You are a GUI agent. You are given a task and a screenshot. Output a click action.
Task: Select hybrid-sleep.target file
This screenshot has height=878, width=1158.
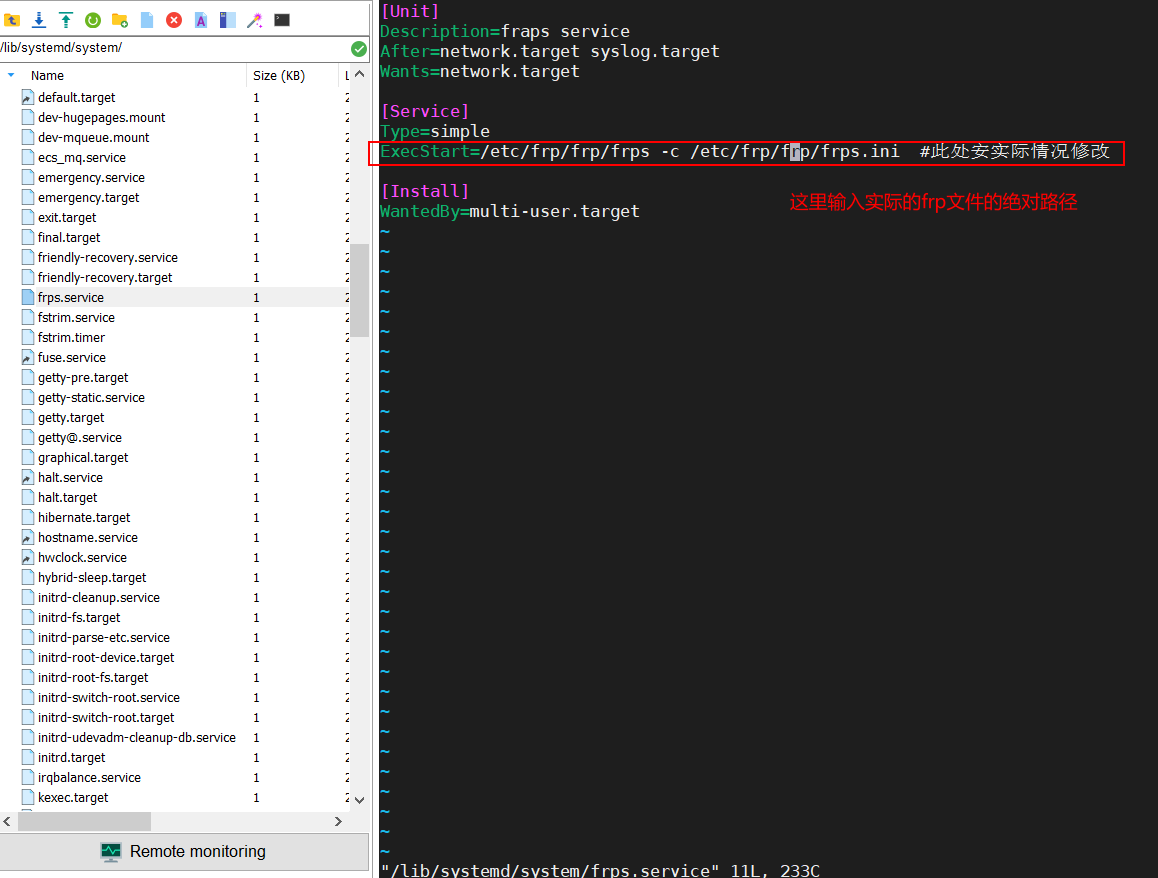point(92,577)
